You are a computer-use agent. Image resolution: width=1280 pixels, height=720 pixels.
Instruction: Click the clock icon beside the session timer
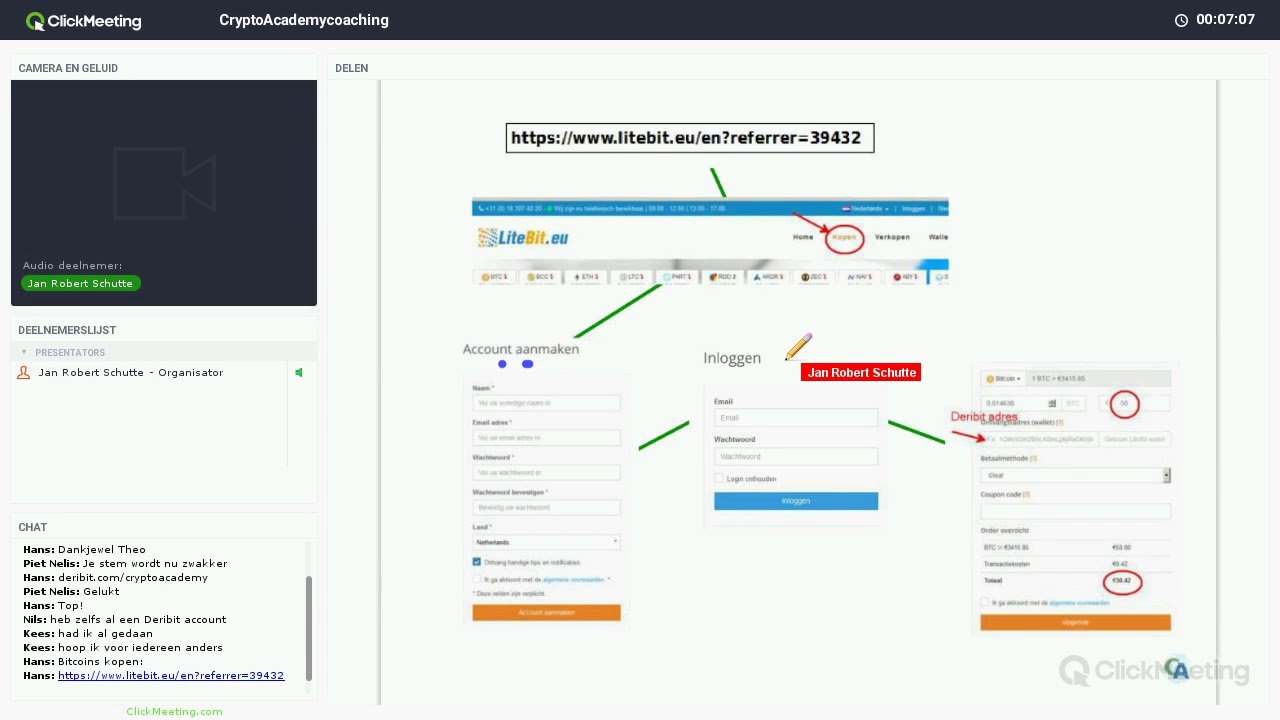tap(1181, 20)
